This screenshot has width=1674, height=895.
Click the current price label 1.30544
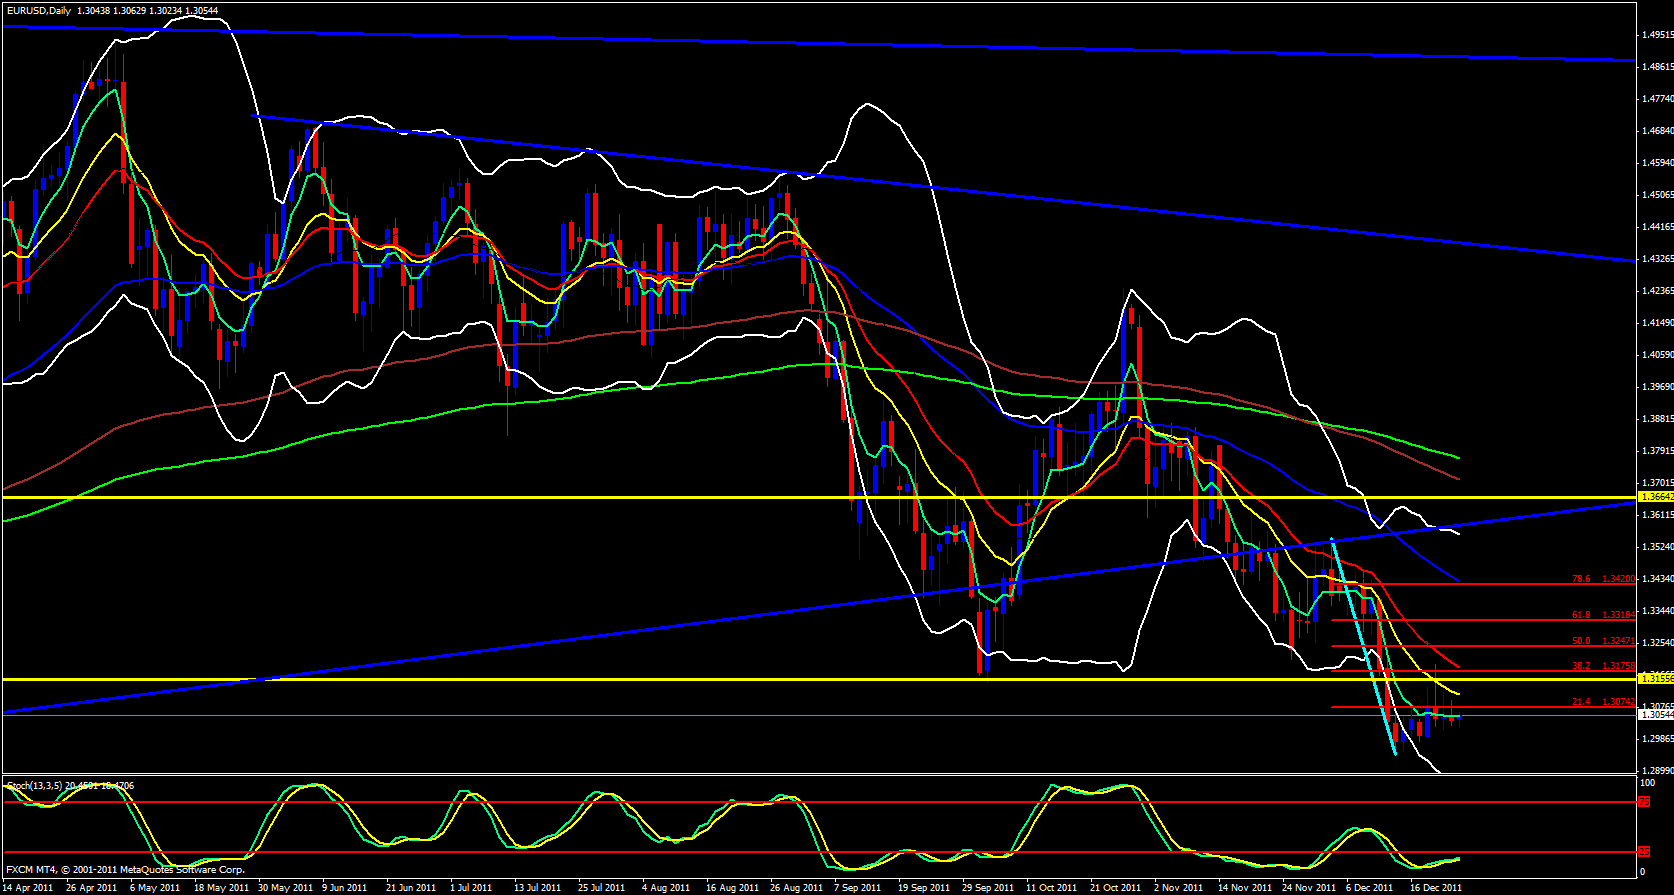click(1655, 715)
